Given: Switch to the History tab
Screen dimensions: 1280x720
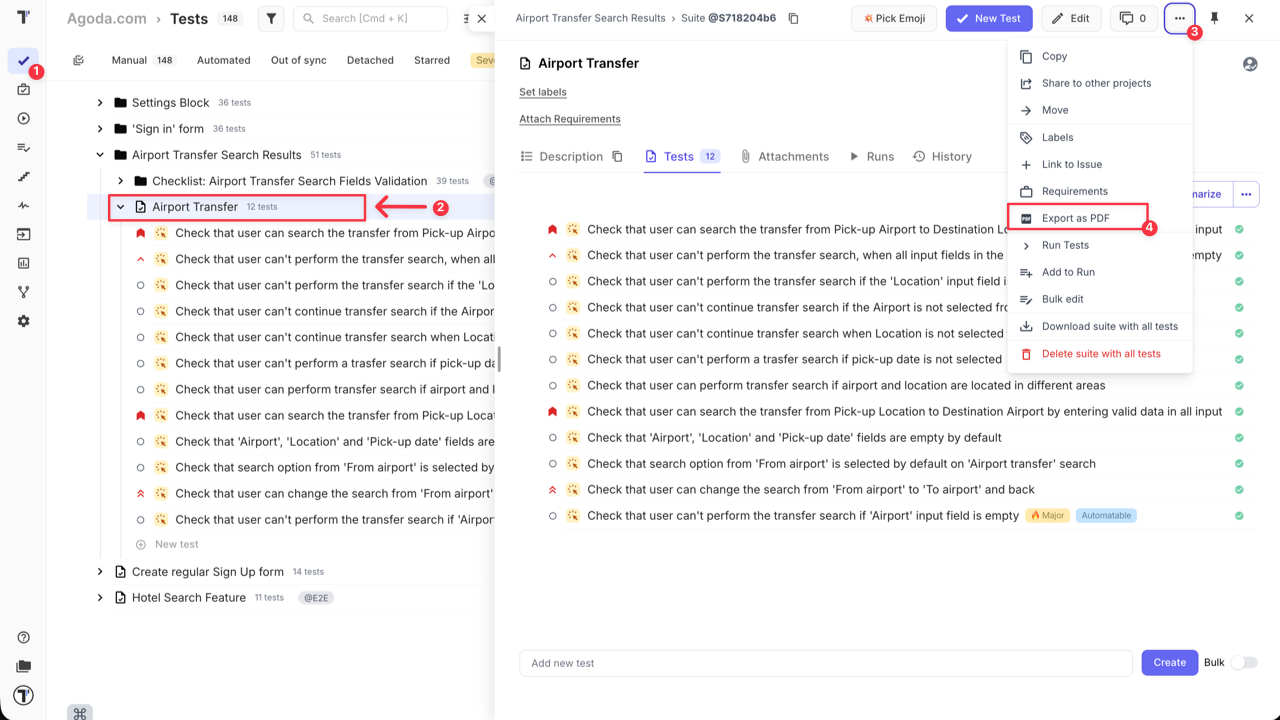Looking at the screenshot, I should coord(943,156).
